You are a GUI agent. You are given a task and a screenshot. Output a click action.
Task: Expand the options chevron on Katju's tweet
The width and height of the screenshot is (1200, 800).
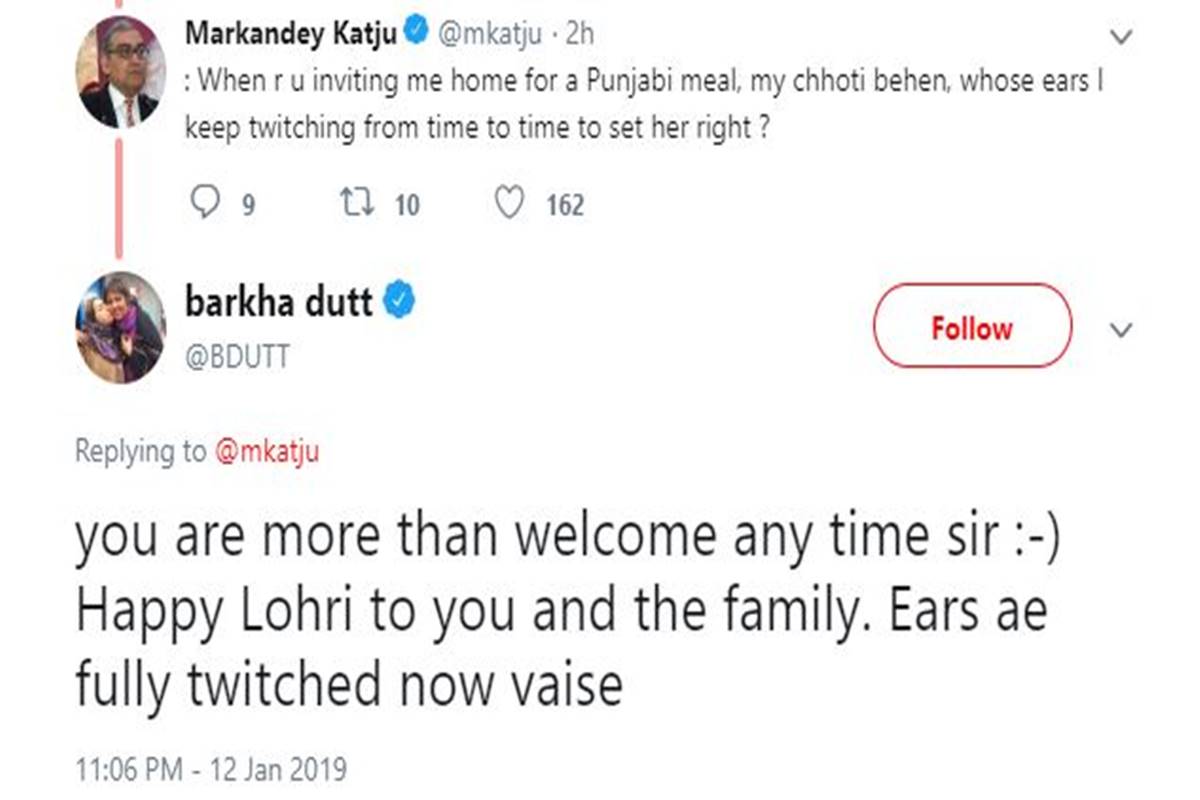pyautogui.click(x=1122, y=37)
